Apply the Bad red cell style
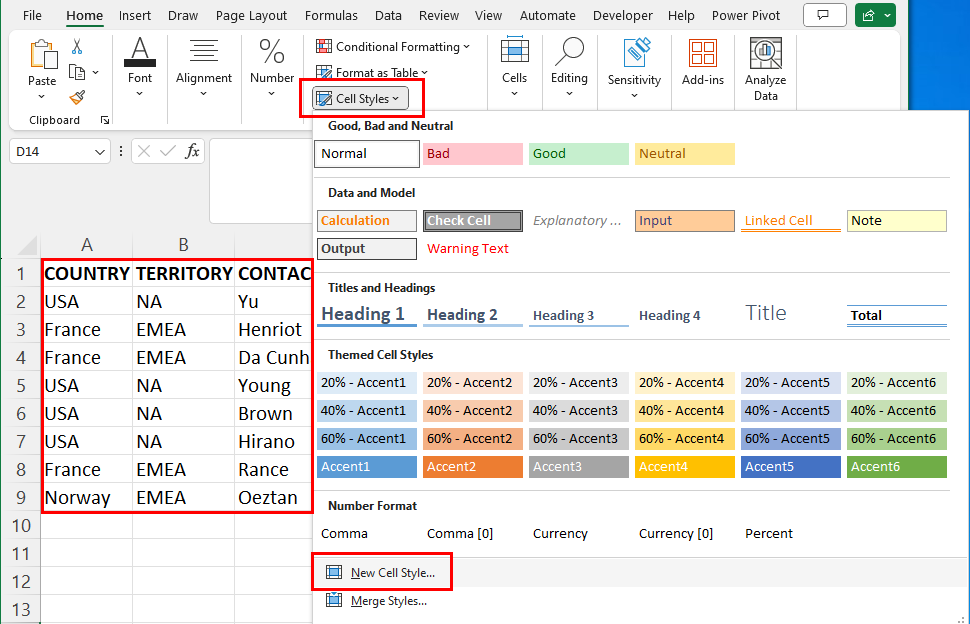The height and width of the screenshot is (624, 970). pyautogui.click(x=473, y=154)
